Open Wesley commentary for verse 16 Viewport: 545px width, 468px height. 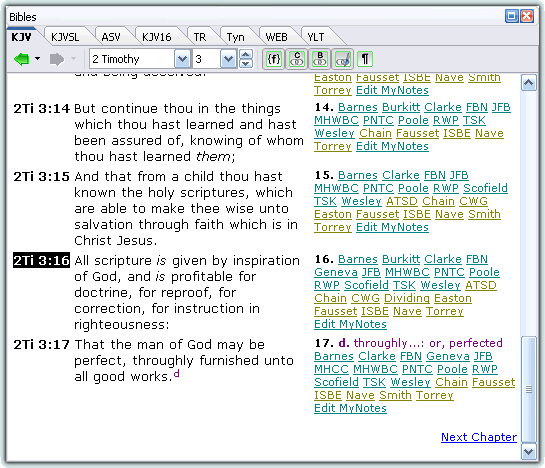pos(440,285)
